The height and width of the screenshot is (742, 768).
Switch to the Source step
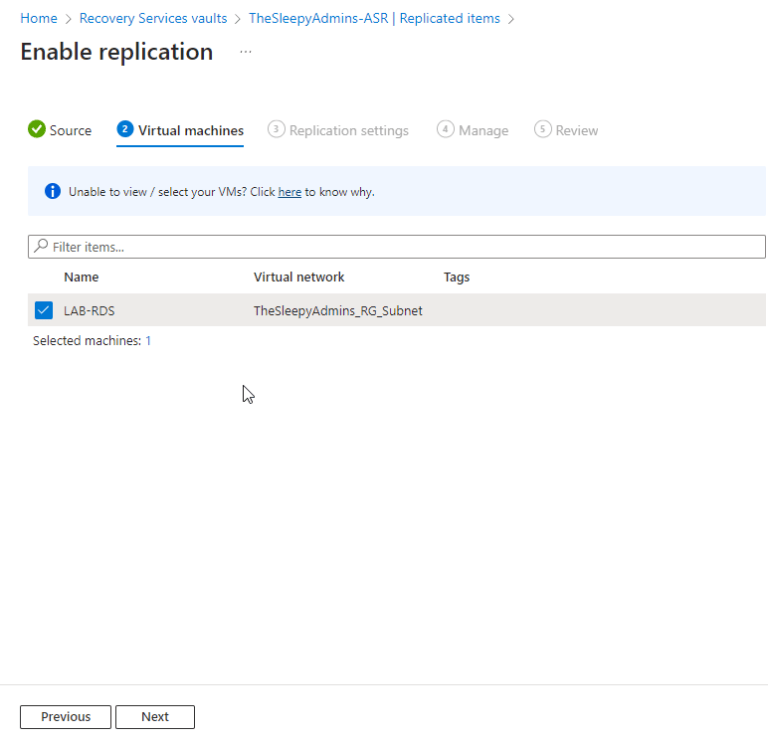point(70,130)
